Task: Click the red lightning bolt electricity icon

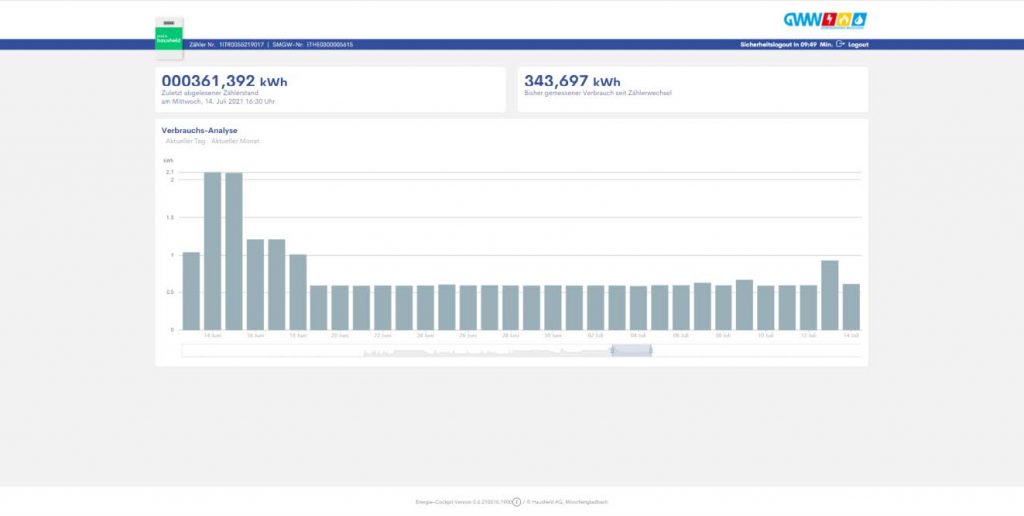Action: click(x=829, y=19)
